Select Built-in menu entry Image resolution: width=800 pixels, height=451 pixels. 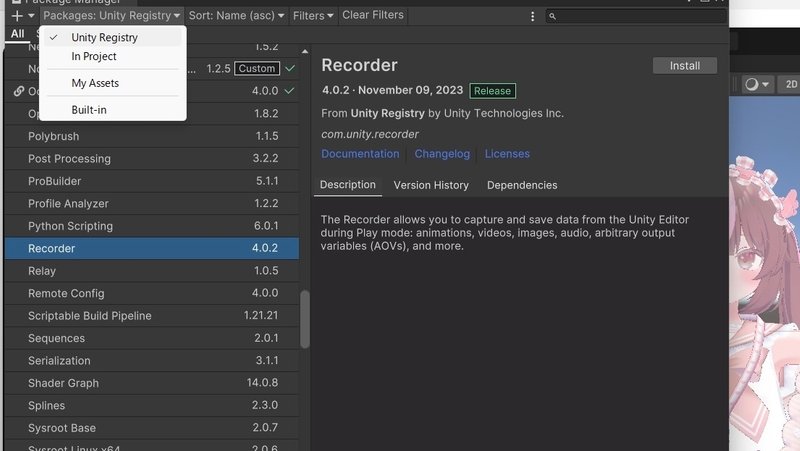(x=113, y=110)
